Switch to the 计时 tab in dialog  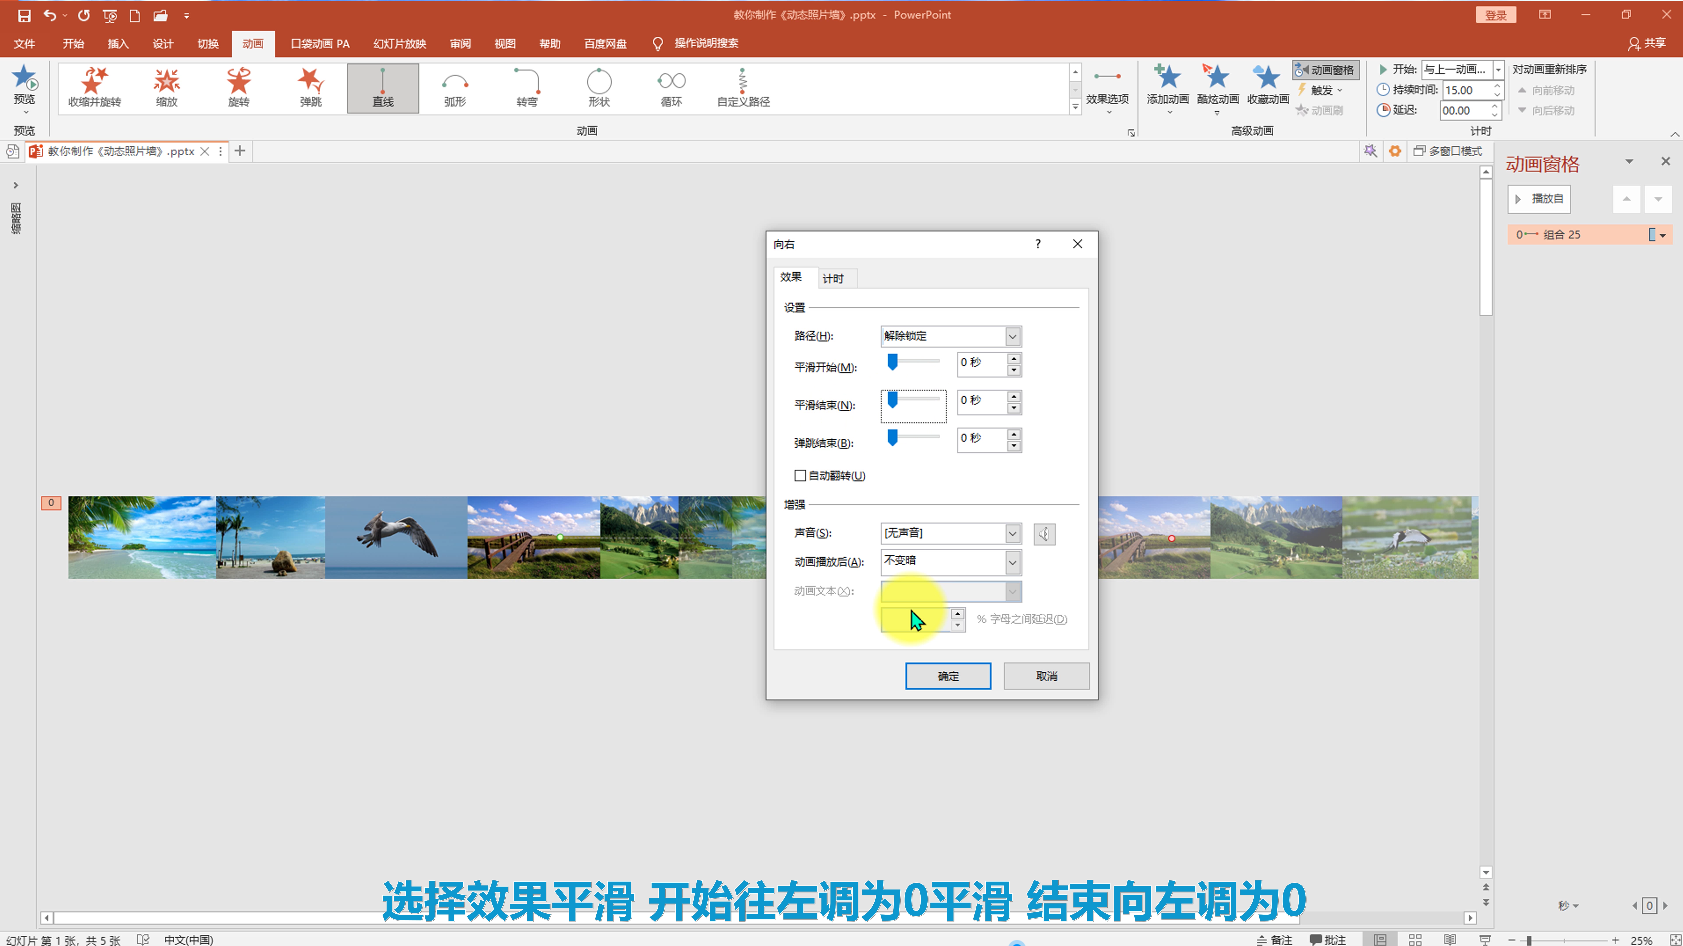click(x=833, y=279)
